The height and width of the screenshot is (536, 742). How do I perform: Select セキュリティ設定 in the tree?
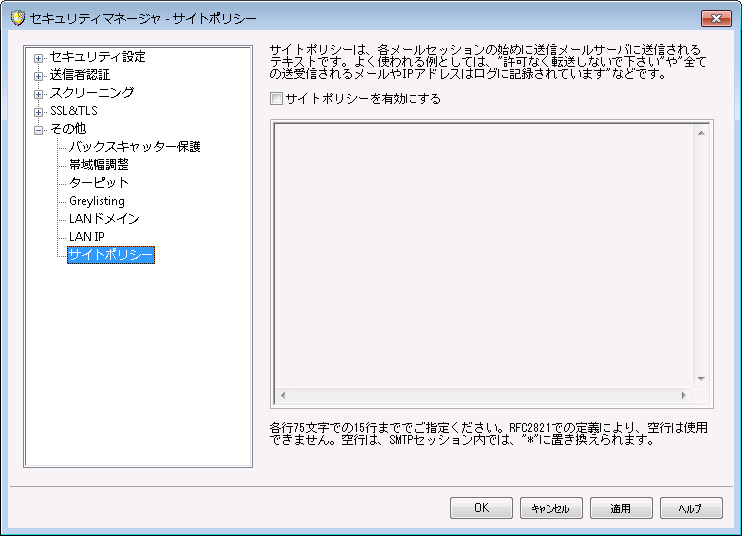97,57
